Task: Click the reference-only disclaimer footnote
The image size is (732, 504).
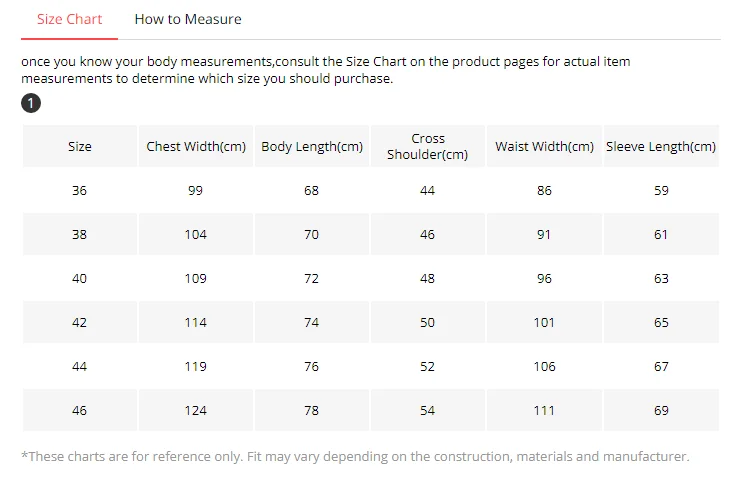Action: (x=355, y=456)
